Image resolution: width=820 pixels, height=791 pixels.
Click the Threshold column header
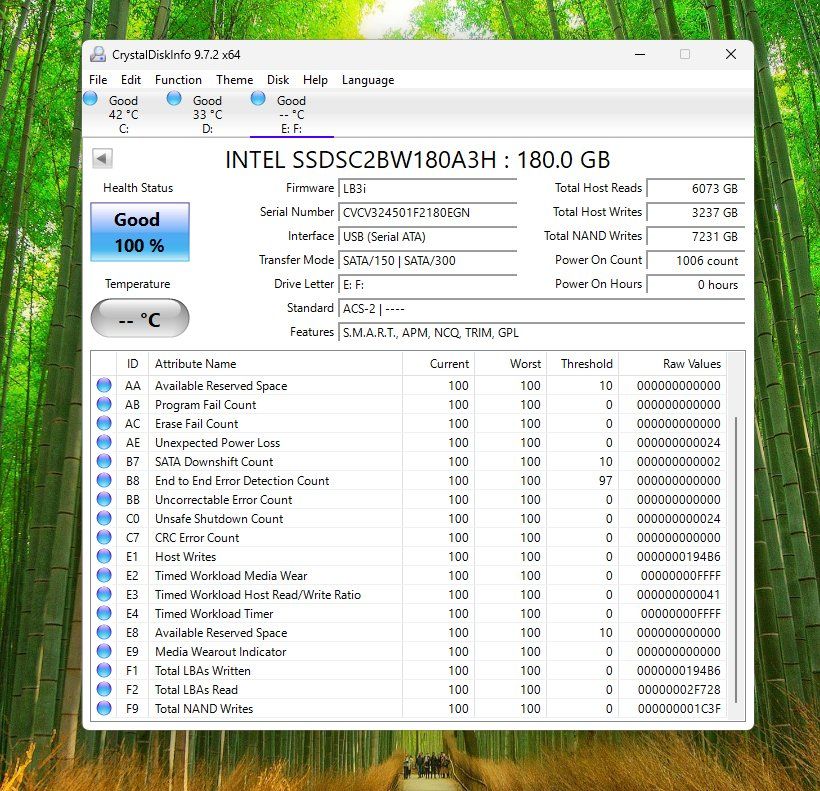583,364
